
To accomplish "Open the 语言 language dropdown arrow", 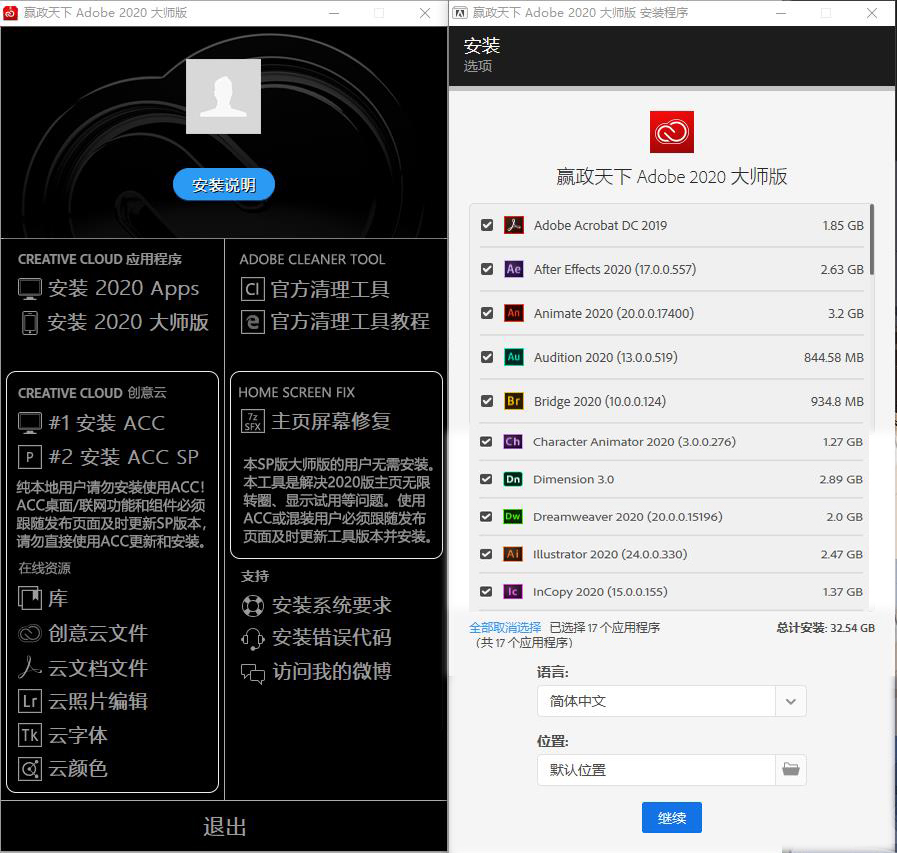I will click(791, 701).
